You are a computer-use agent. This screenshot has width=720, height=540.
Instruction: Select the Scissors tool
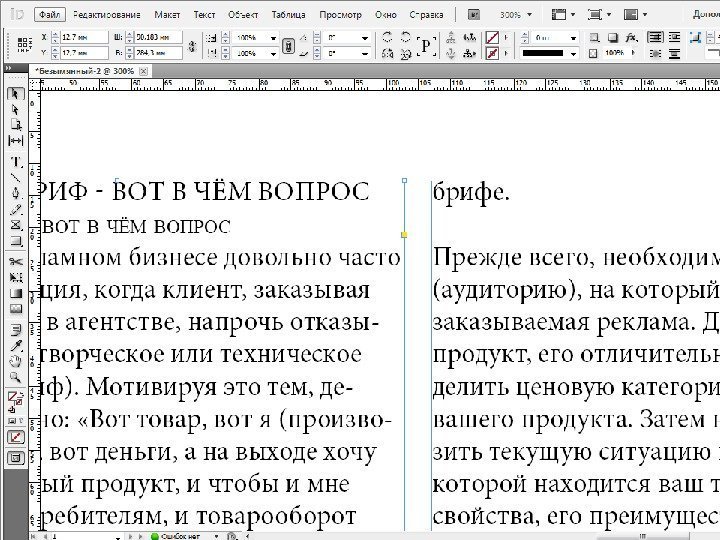click(x=16, y=261)
